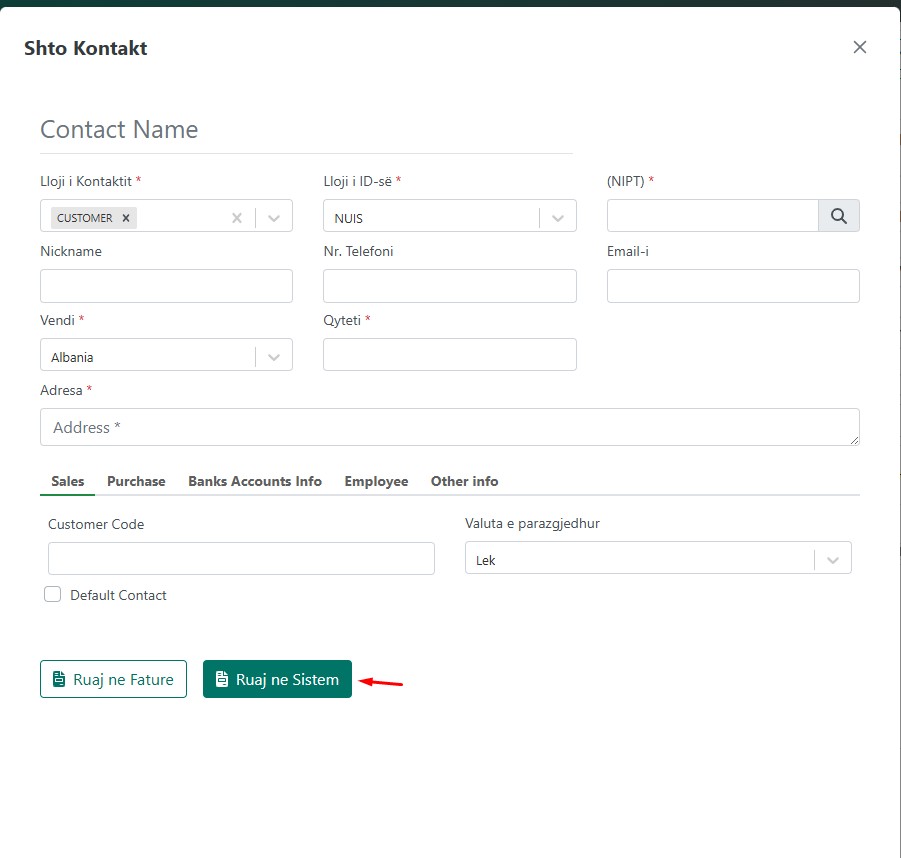Click into the Email-i field
The height and width of the screenshot is (858, 901).
(x=732, y=286)
